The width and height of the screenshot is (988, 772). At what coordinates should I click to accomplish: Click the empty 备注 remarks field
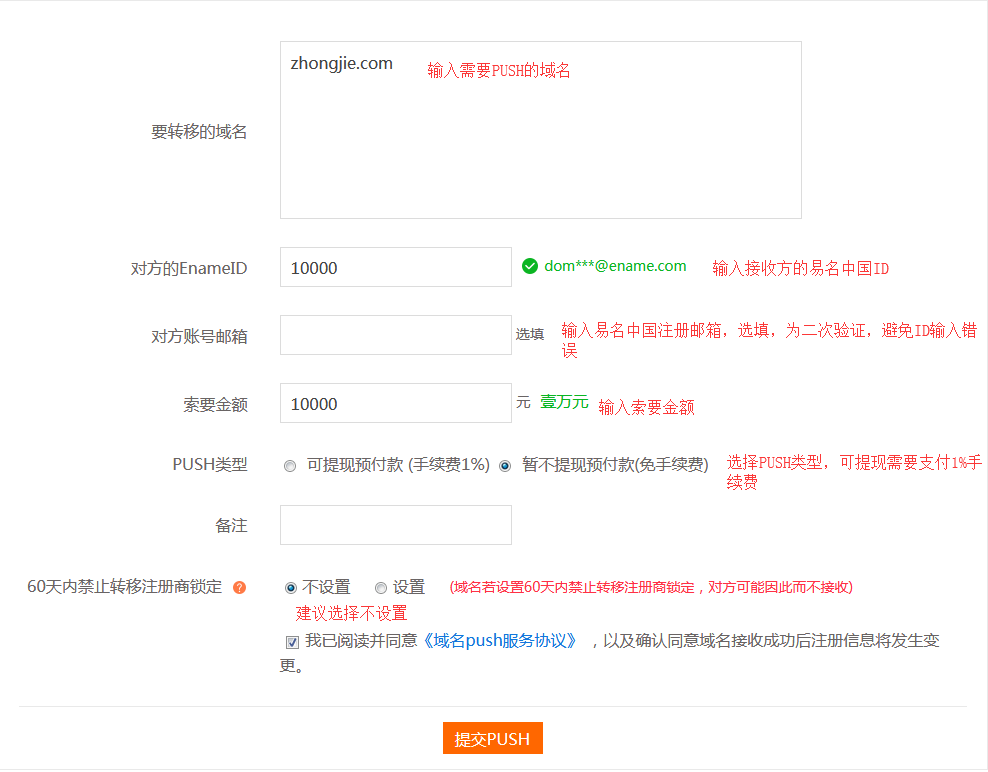[x=395, y=524]
